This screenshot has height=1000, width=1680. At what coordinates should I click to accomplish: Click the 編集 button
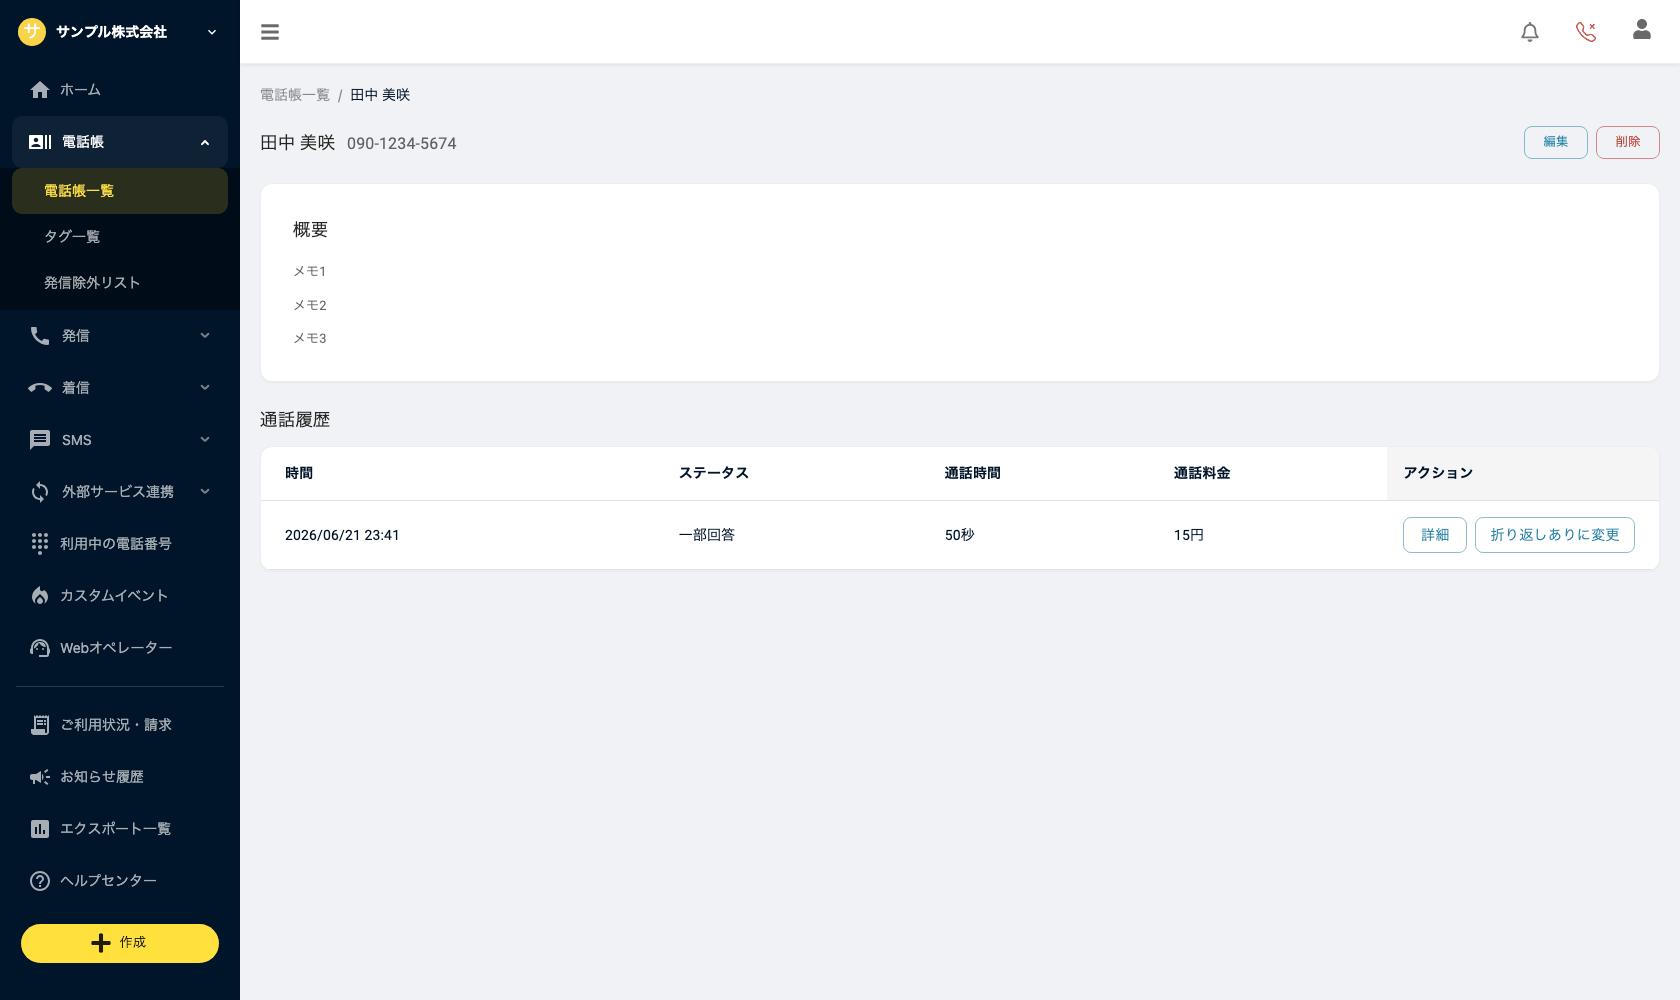point(1556,142)
